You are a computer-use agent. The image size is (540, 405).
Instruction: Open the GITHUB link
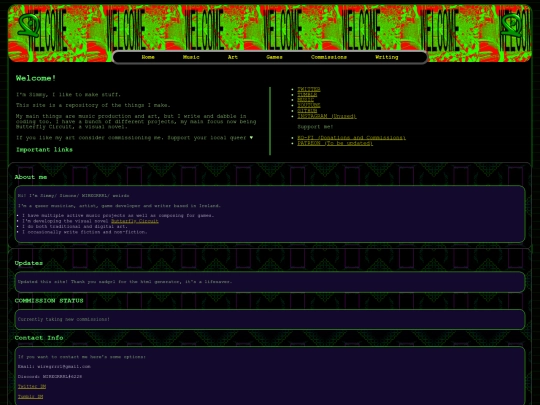[307, 111]
